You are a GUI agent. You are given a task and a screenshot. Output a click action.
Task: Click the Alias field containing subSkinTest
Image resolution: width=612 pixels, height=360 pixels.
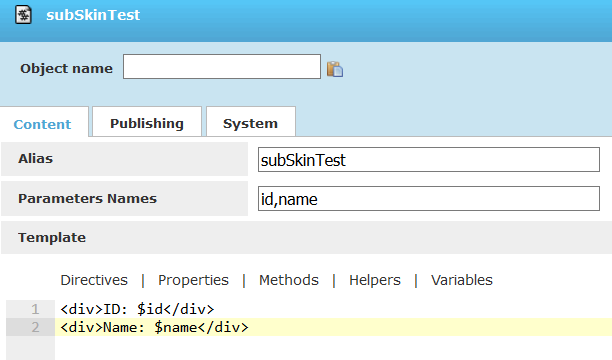(x=429, y=159)
